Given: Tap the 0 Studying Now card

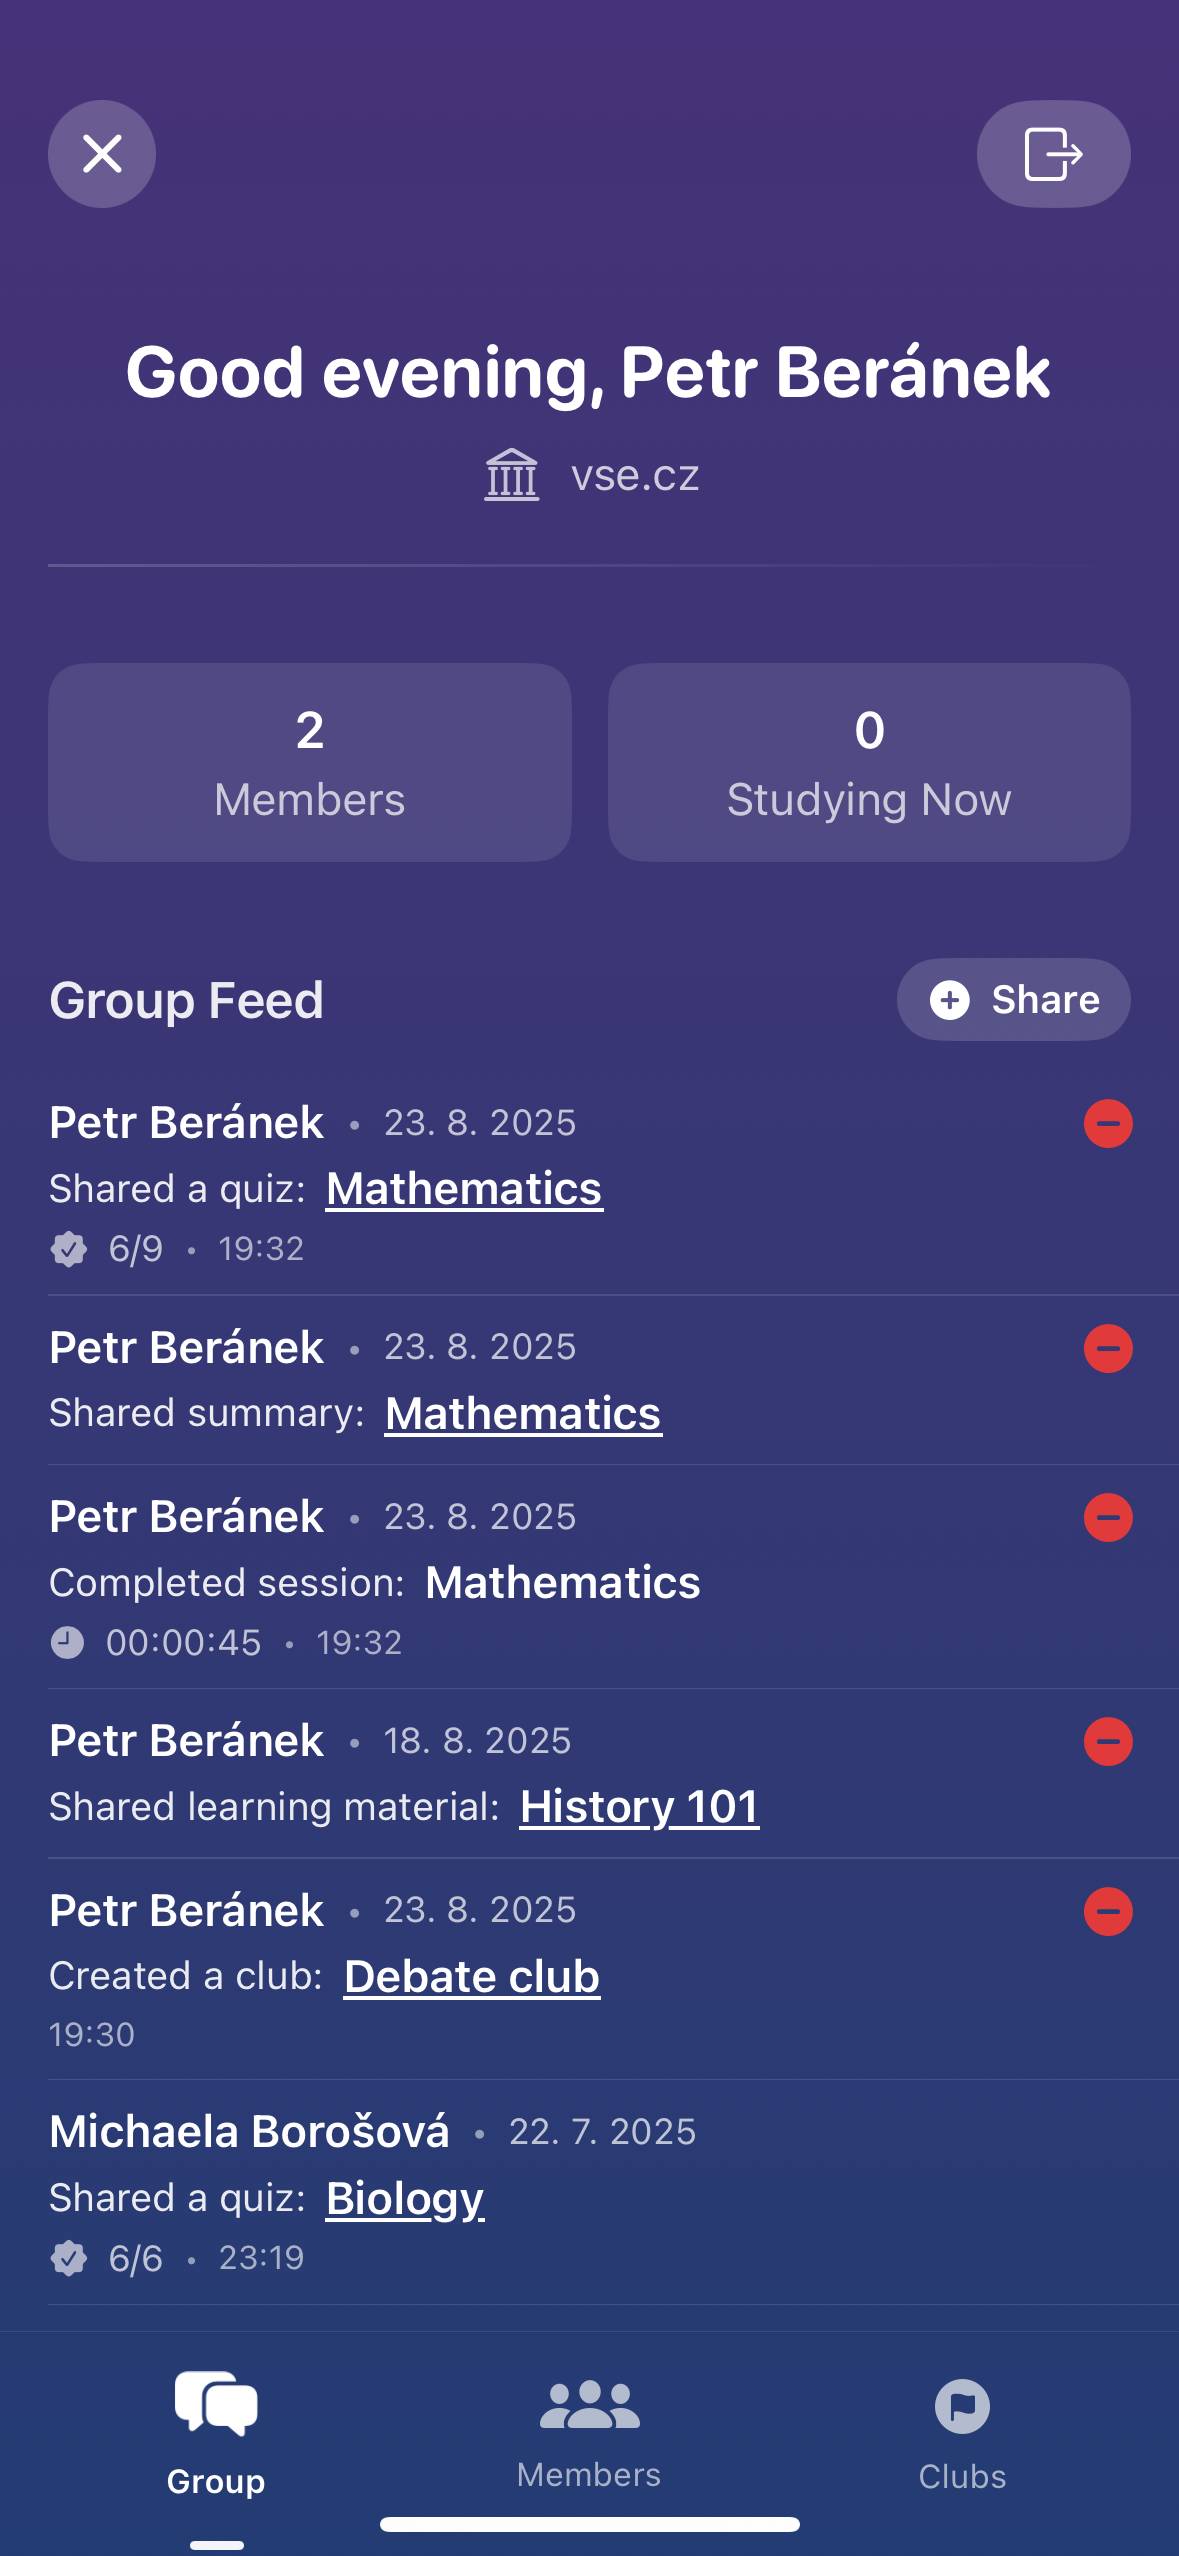Looking at the screenshot, I should tap(869, 762).
